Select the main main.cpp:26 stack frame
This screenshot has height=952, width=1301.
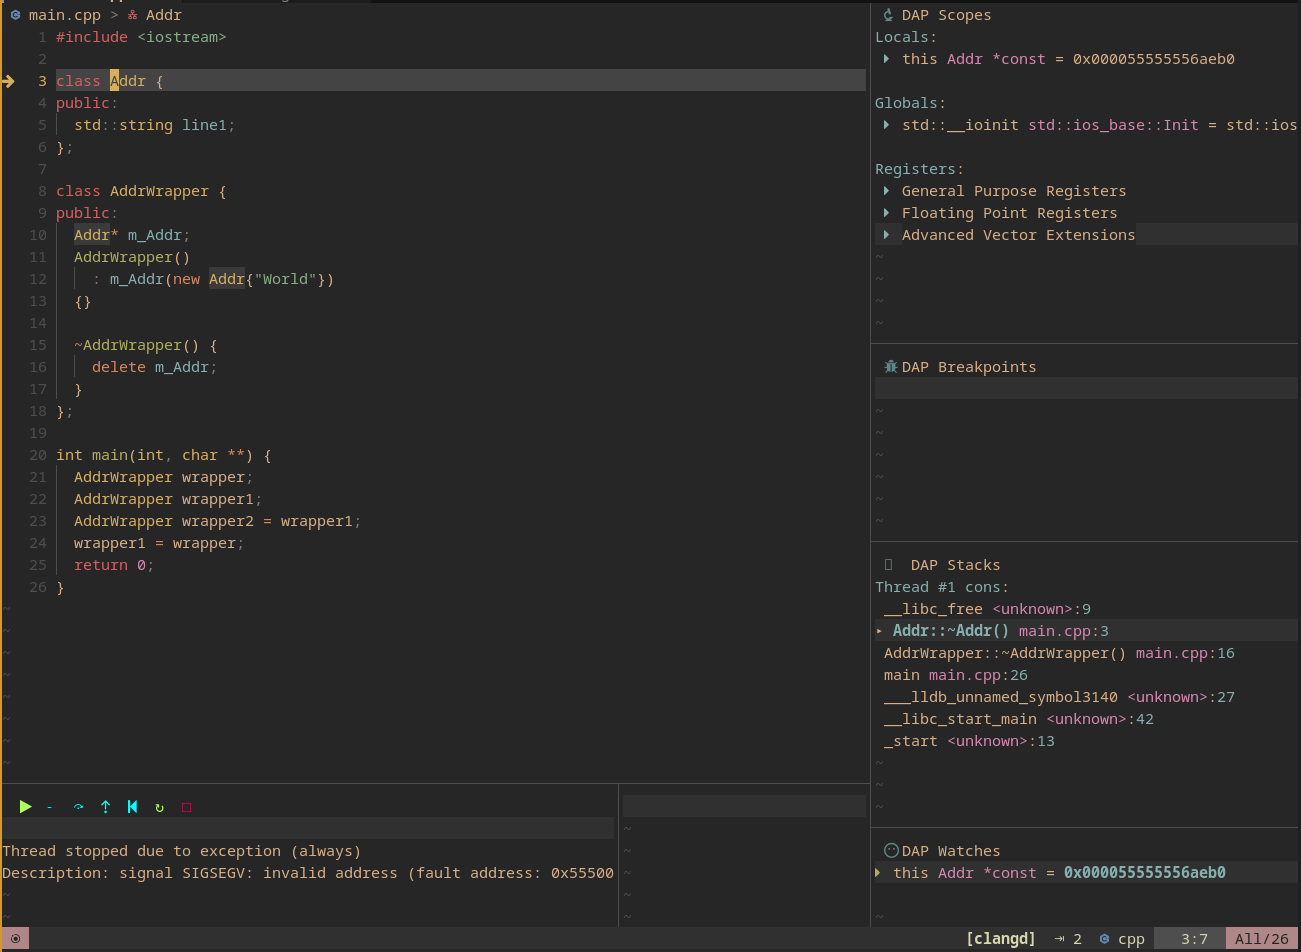(x=955, y=675)
